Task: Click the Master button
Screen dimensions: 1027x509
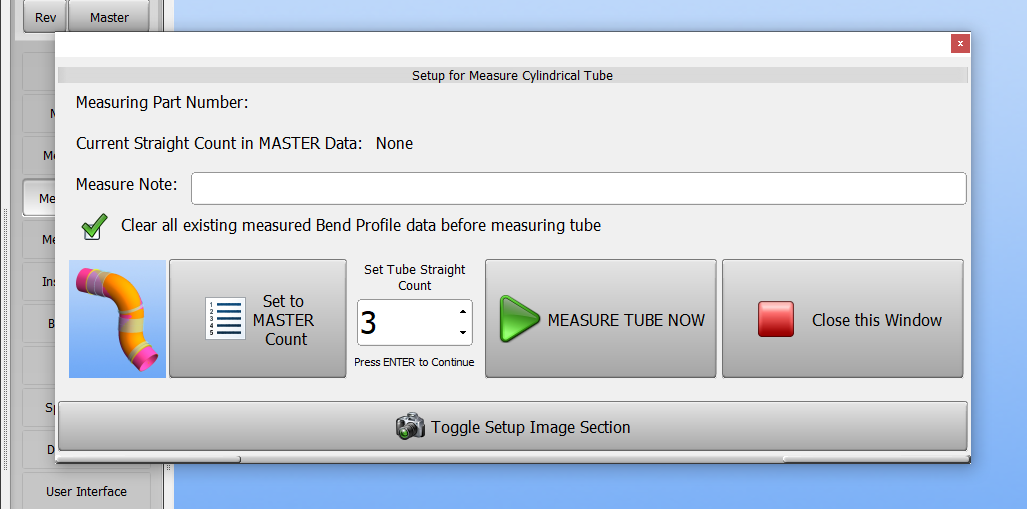Action: [109, 16]
